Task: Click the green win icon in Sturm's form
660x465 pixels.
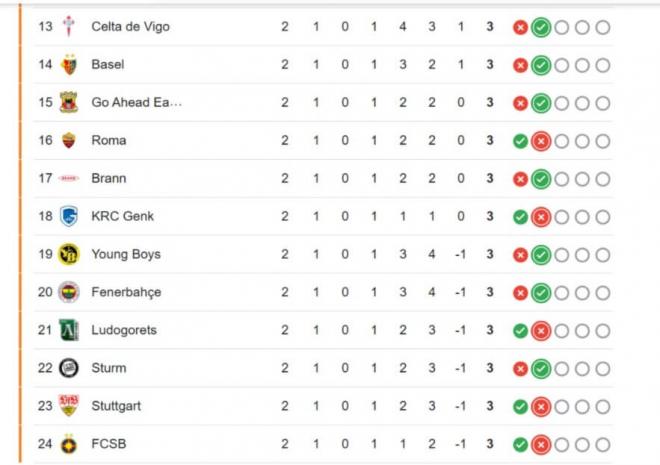Action: (541, 369)
